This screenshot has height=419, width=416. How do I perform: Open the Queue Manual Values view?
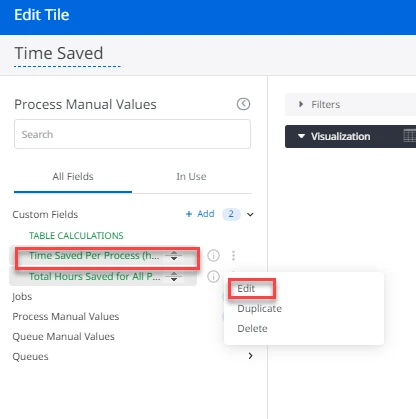[63, 336]
